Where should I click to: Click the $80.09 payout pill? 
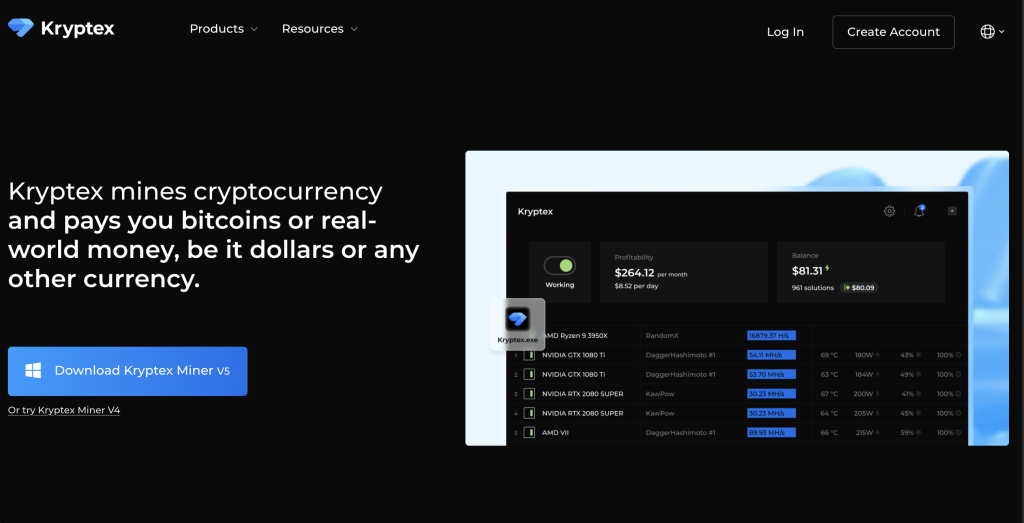coord(859,287)
